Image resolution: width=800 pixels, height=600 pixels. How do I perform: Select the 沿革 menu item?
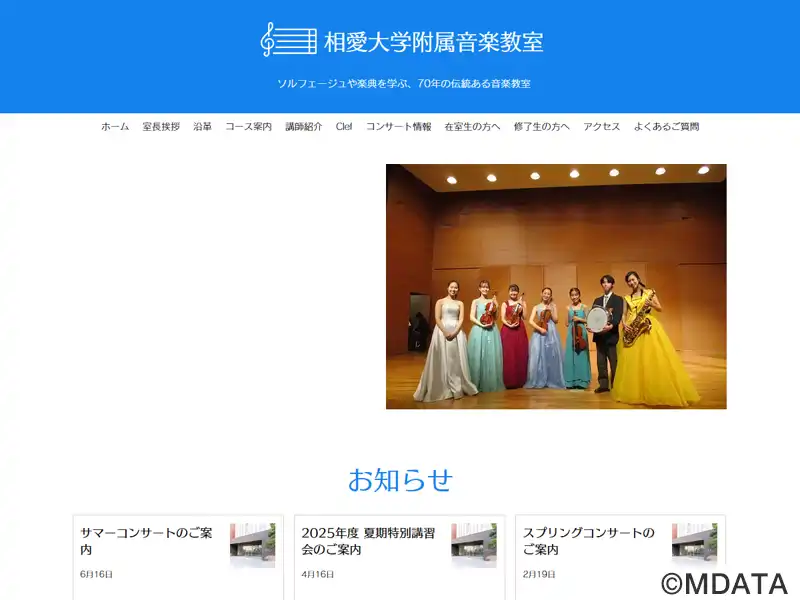click(x=203, y=127)
